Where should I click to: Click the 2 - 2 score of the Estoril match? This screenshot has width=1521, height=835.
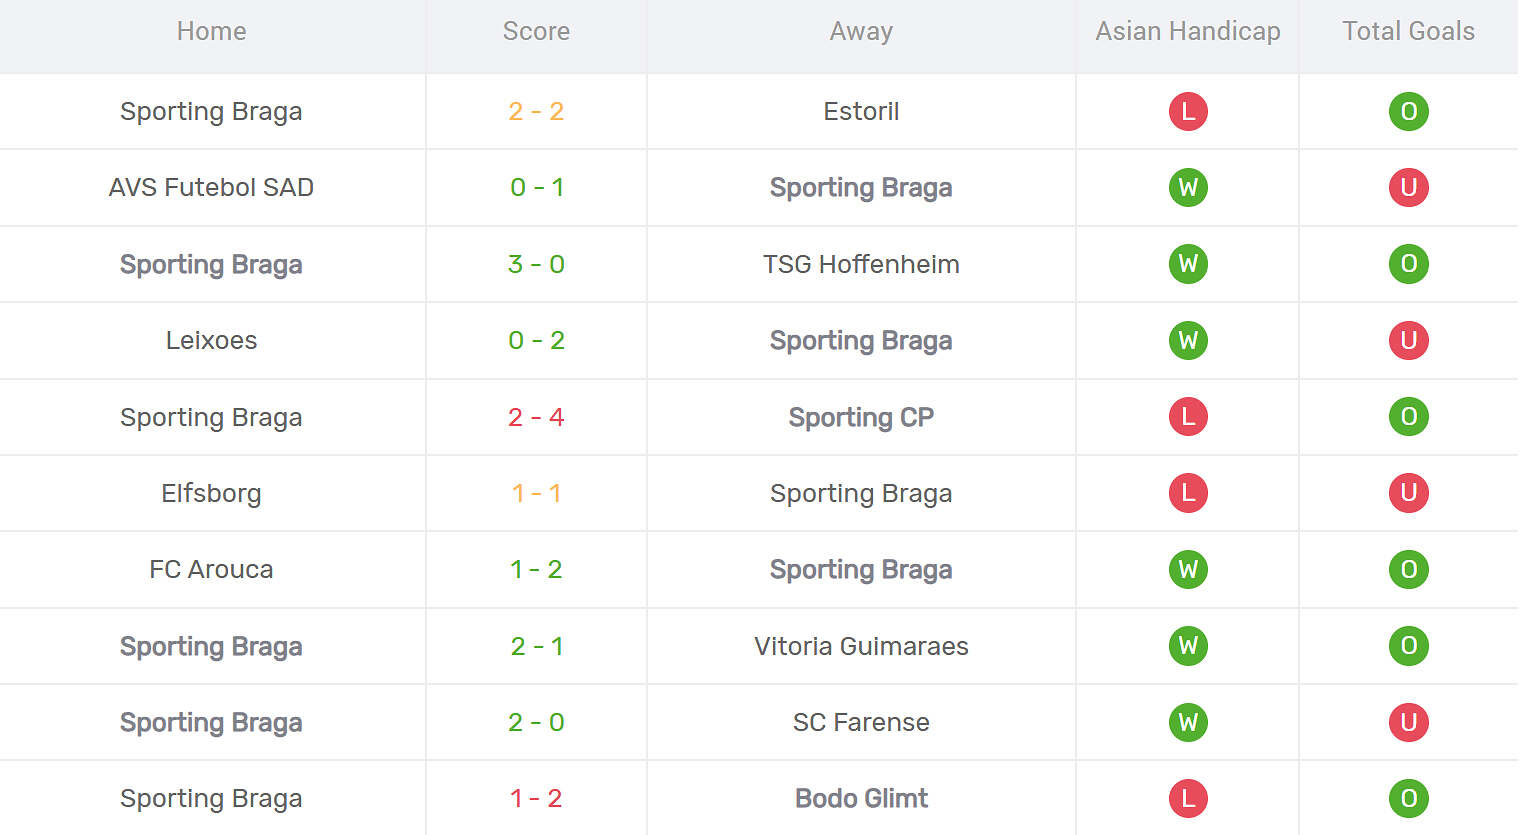coord(536,111)
